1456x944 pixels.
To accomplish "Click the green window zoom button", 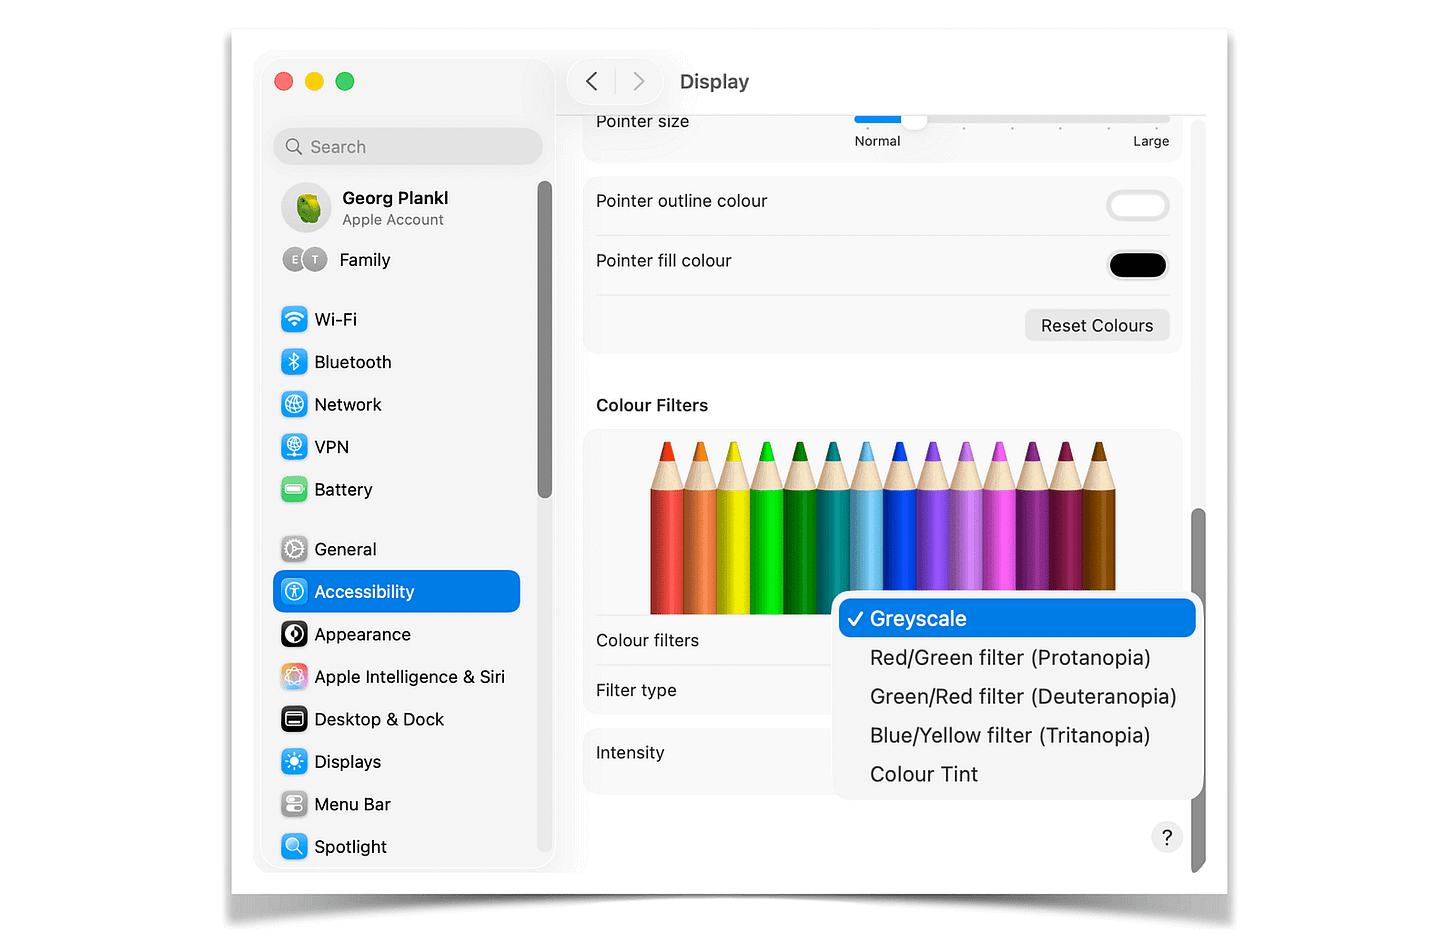I will [345, 81].
